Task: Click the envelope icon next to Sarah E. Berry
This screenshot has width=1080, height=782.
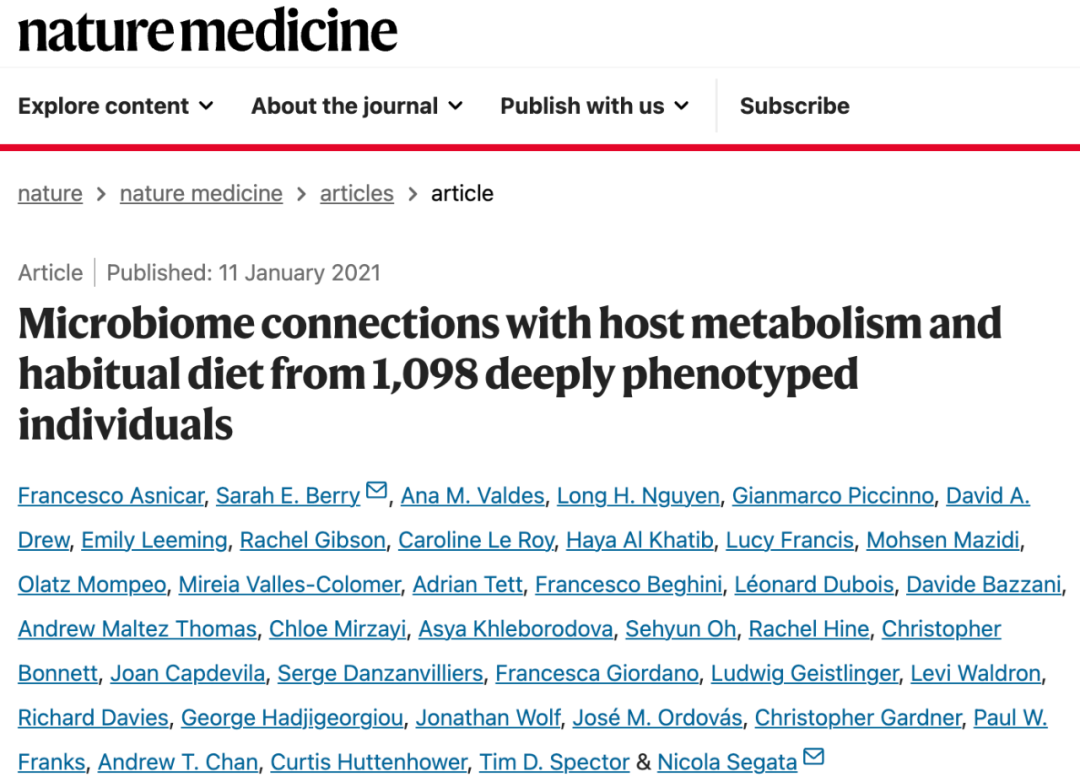Action: pos(376,490)
